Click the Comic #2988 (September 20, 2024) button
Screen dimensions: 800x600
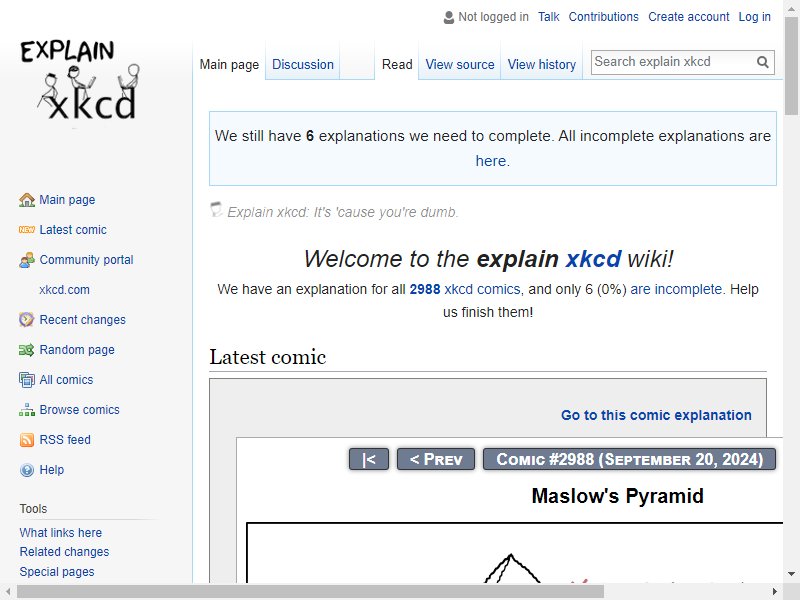(x=630, y=459)
